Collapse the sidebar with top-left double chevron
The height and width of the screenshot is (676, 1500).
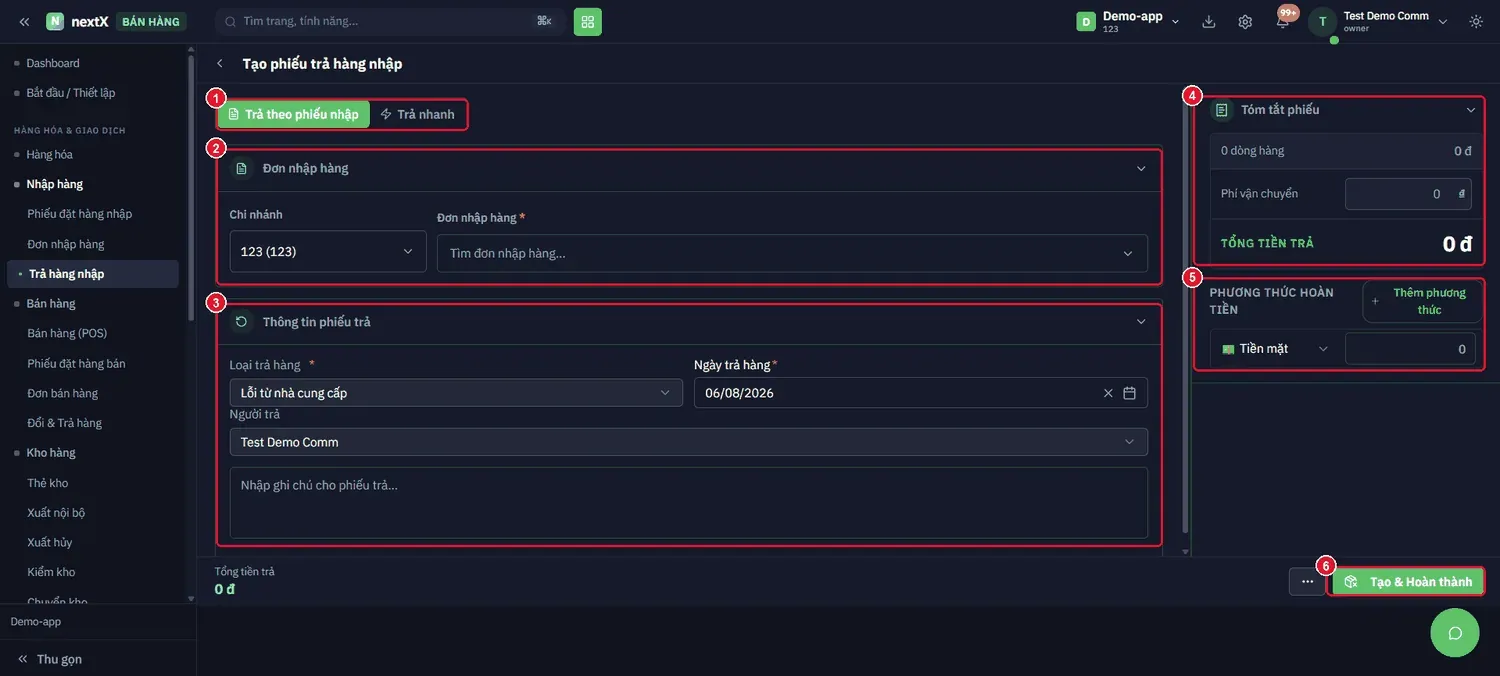(x=24, y=21)
